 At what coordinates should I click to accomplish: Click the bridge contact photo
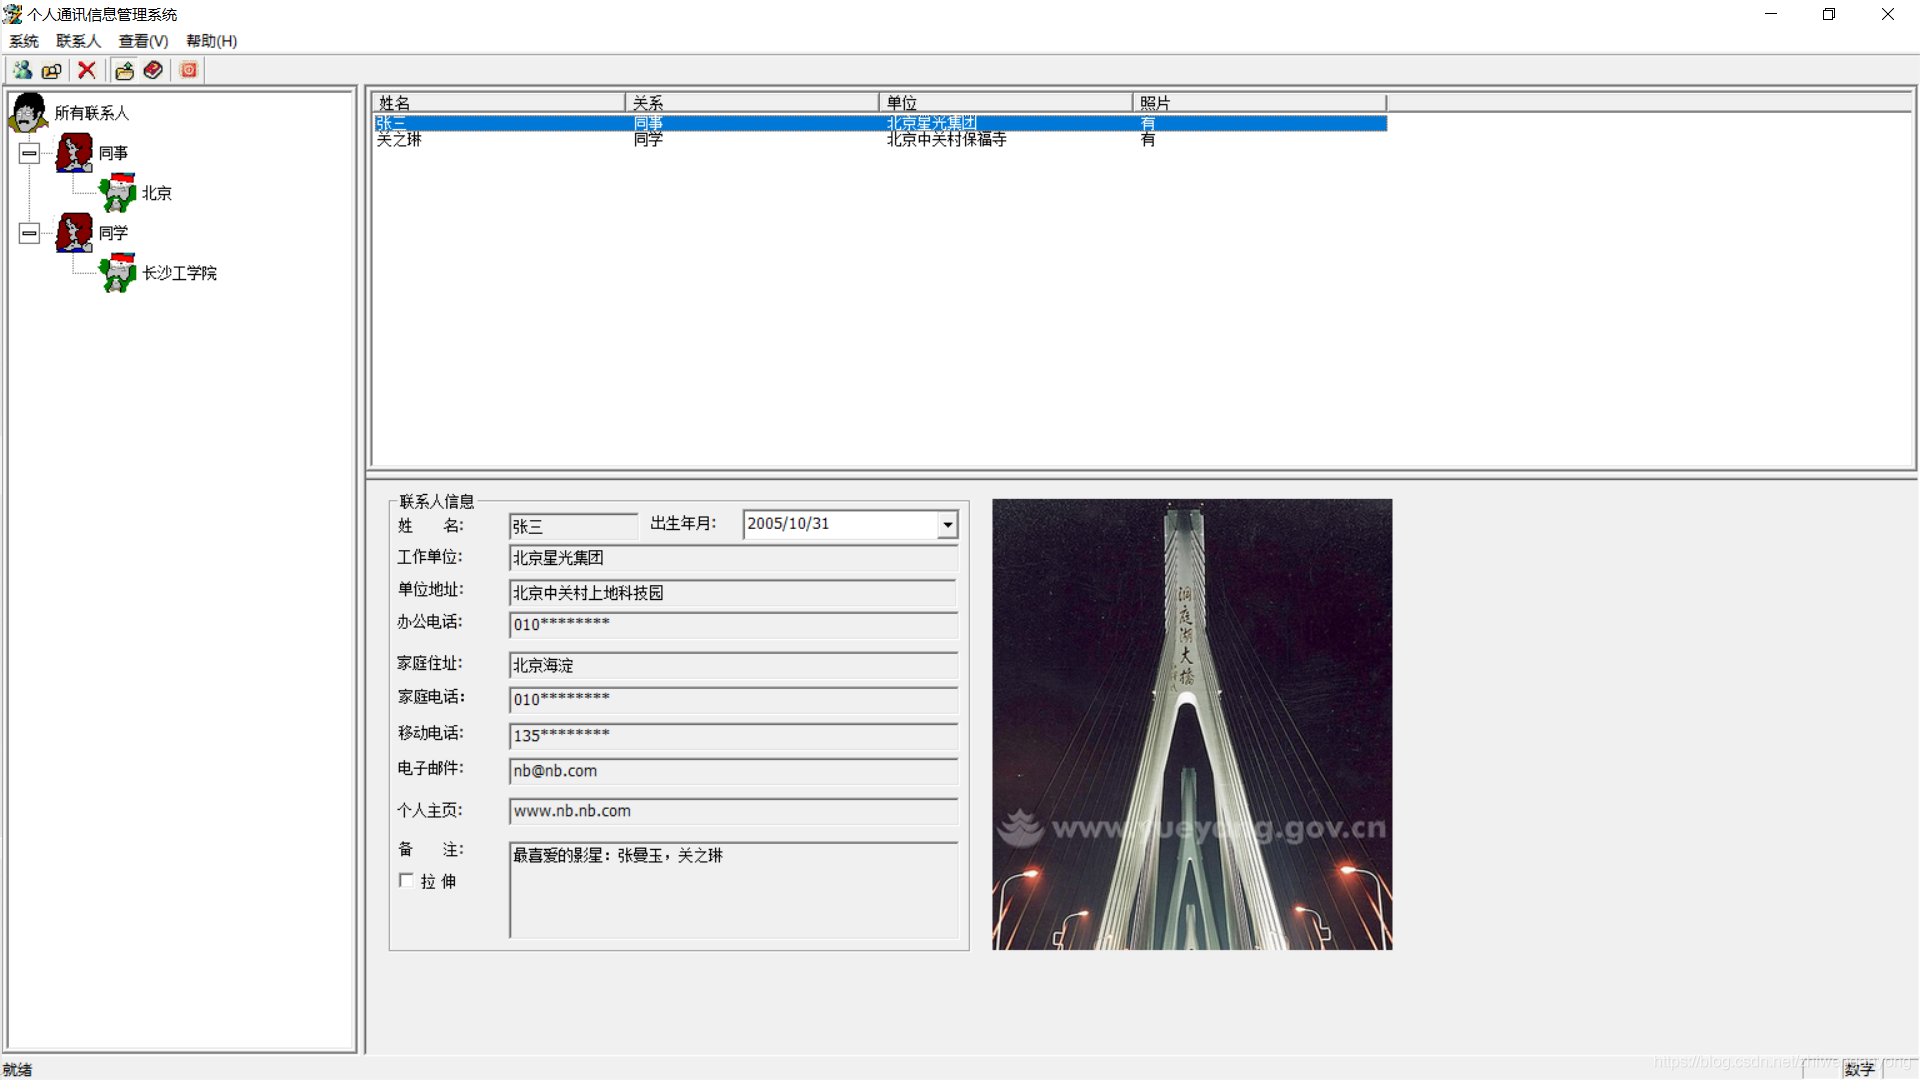click(x=1191, y=724)
